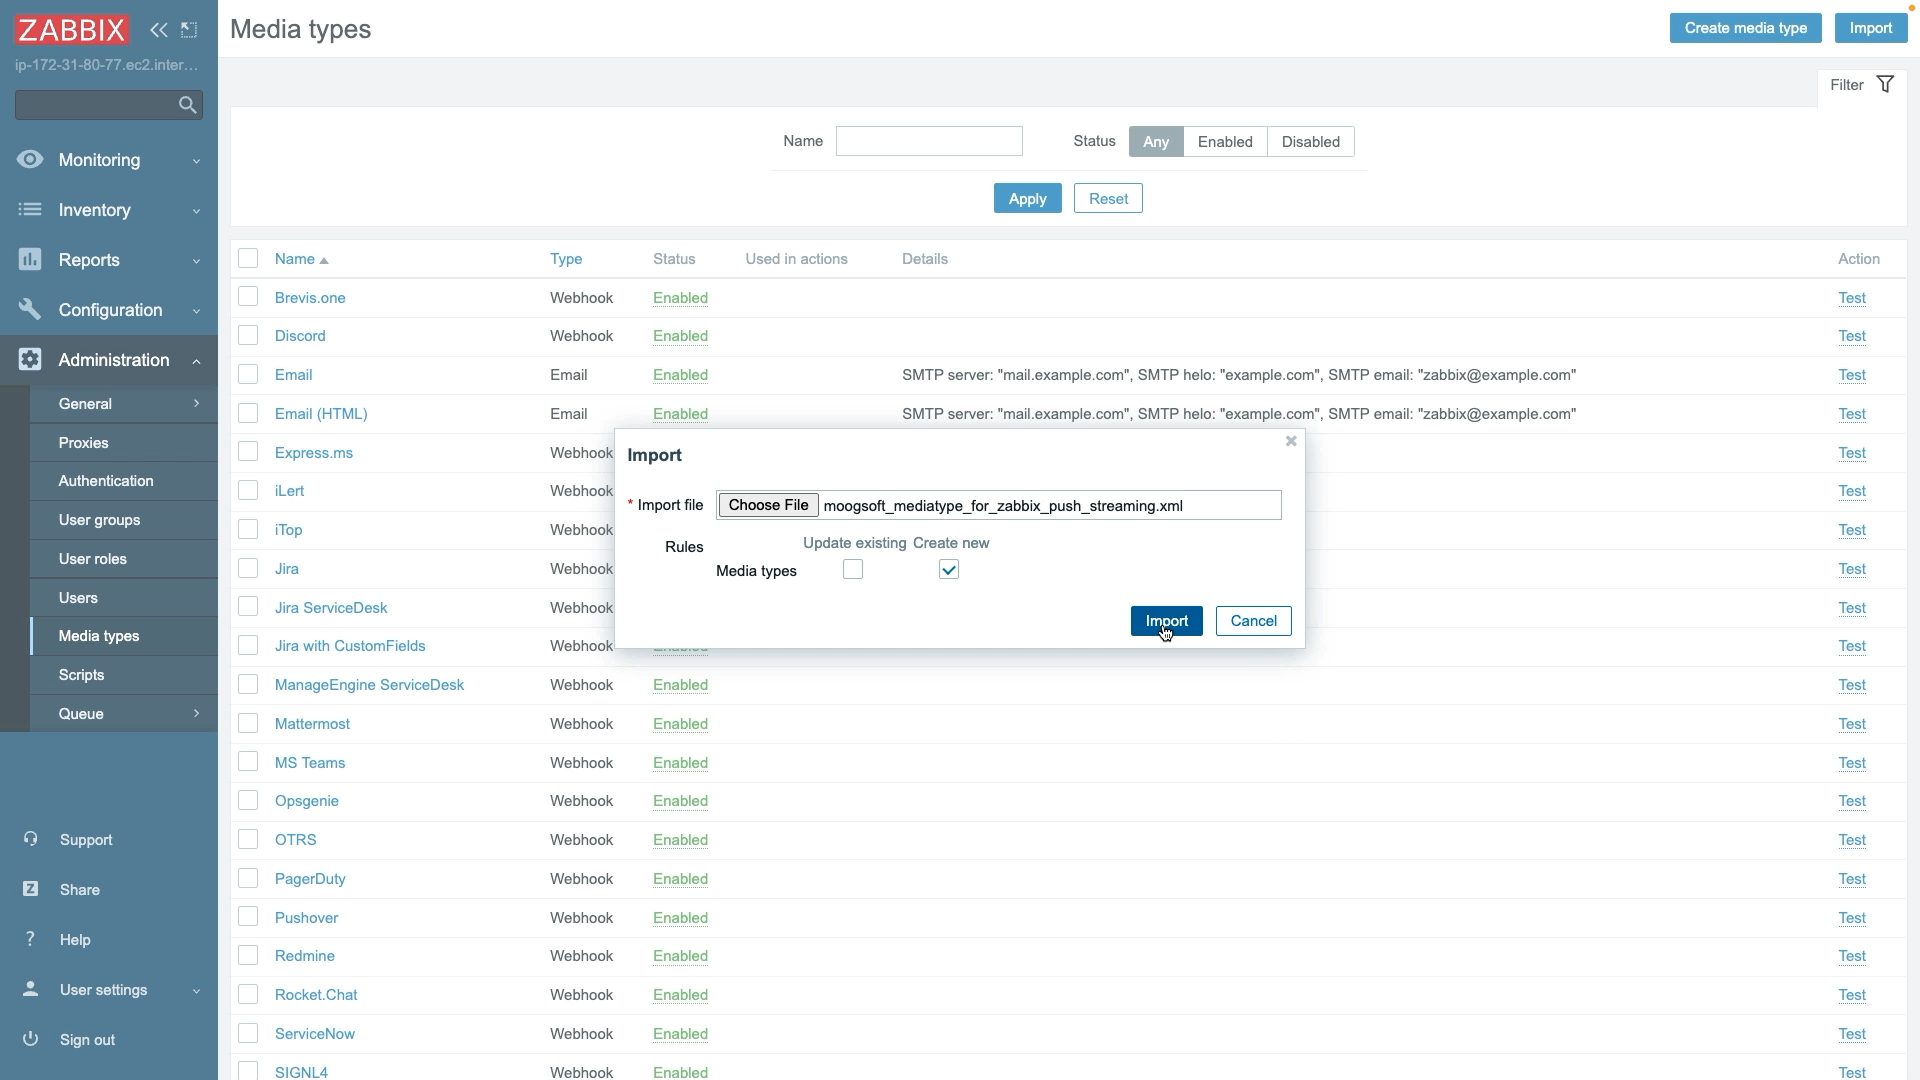Select Any status filter

(1156, 142)
